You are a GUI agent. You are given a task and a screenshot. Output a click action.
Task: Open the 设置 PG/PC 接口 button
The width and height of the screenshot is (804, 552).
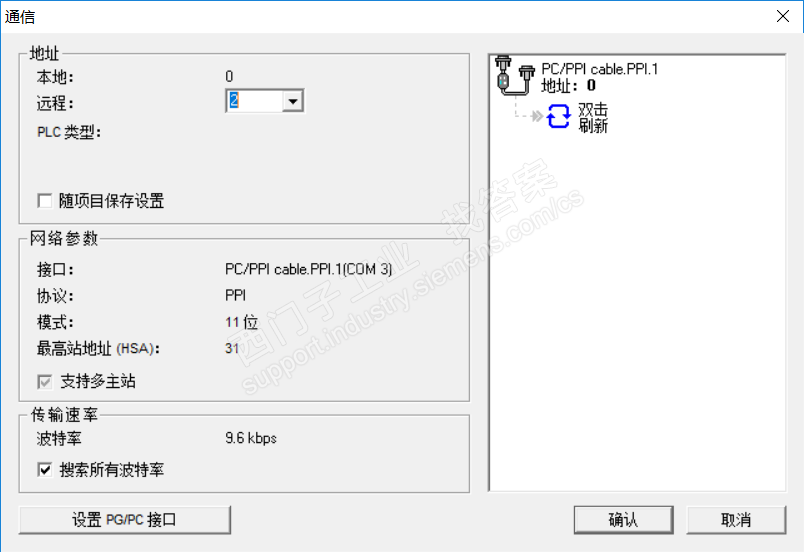125,520
